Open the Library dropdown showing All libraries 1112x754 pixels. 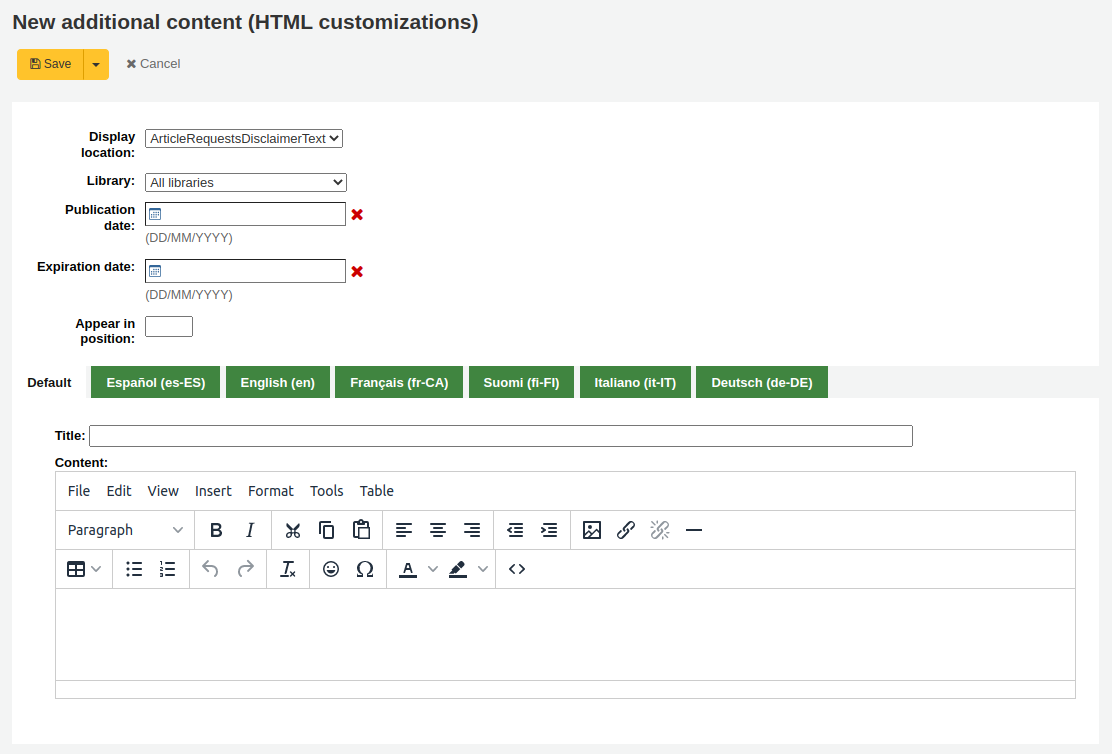pyautogui.click(x=245, y=182)
